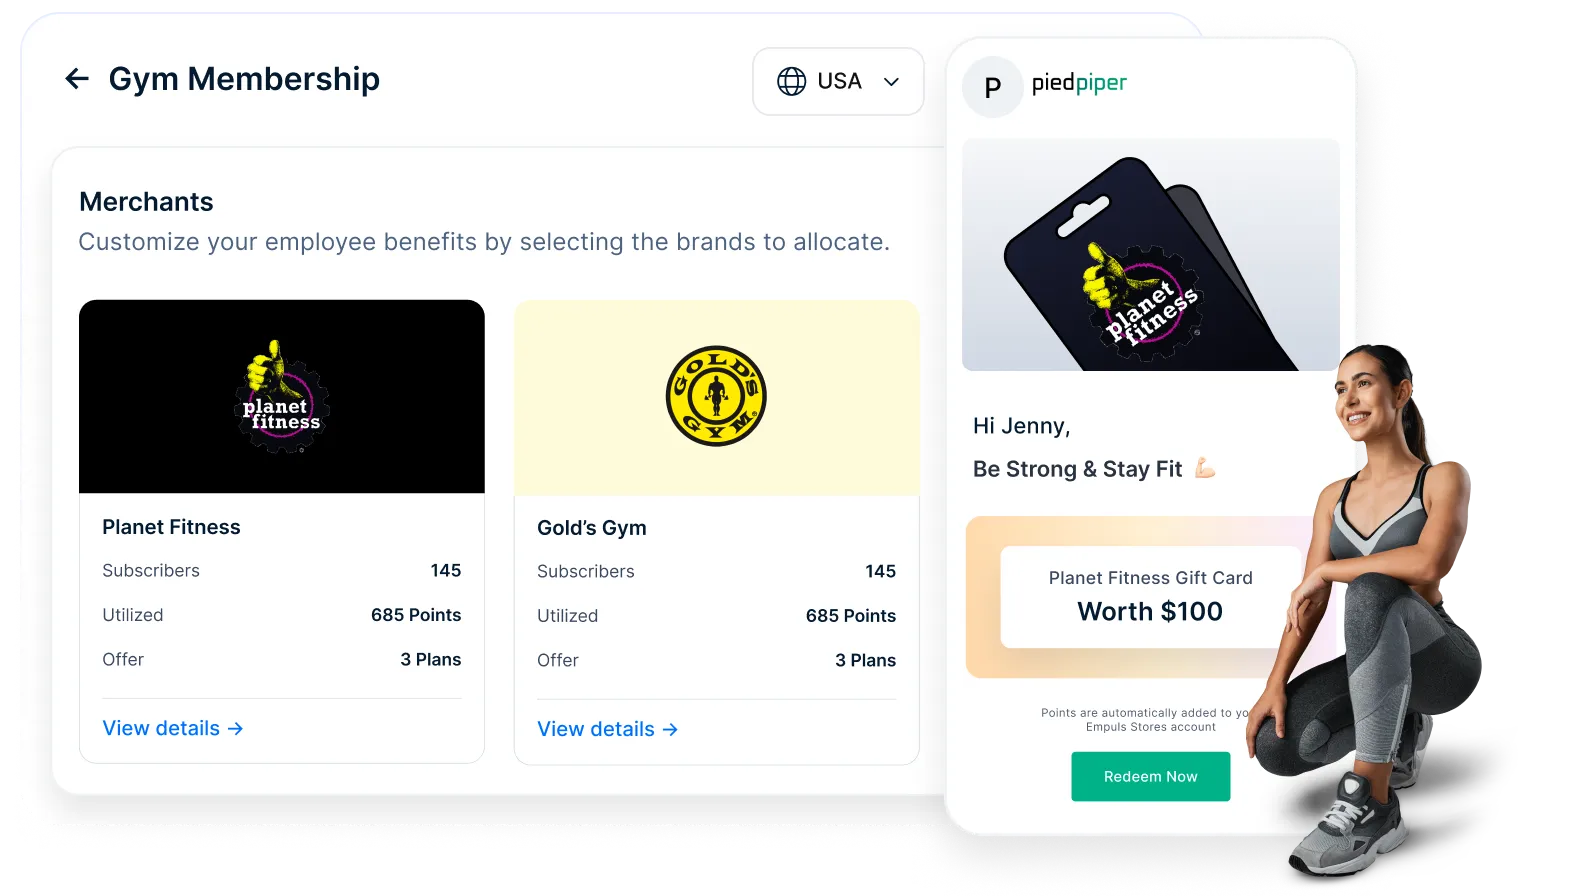This screenshot has height=896, width=1580.
Task: Open View details for Planet Fitness
Action: (172, 728)
